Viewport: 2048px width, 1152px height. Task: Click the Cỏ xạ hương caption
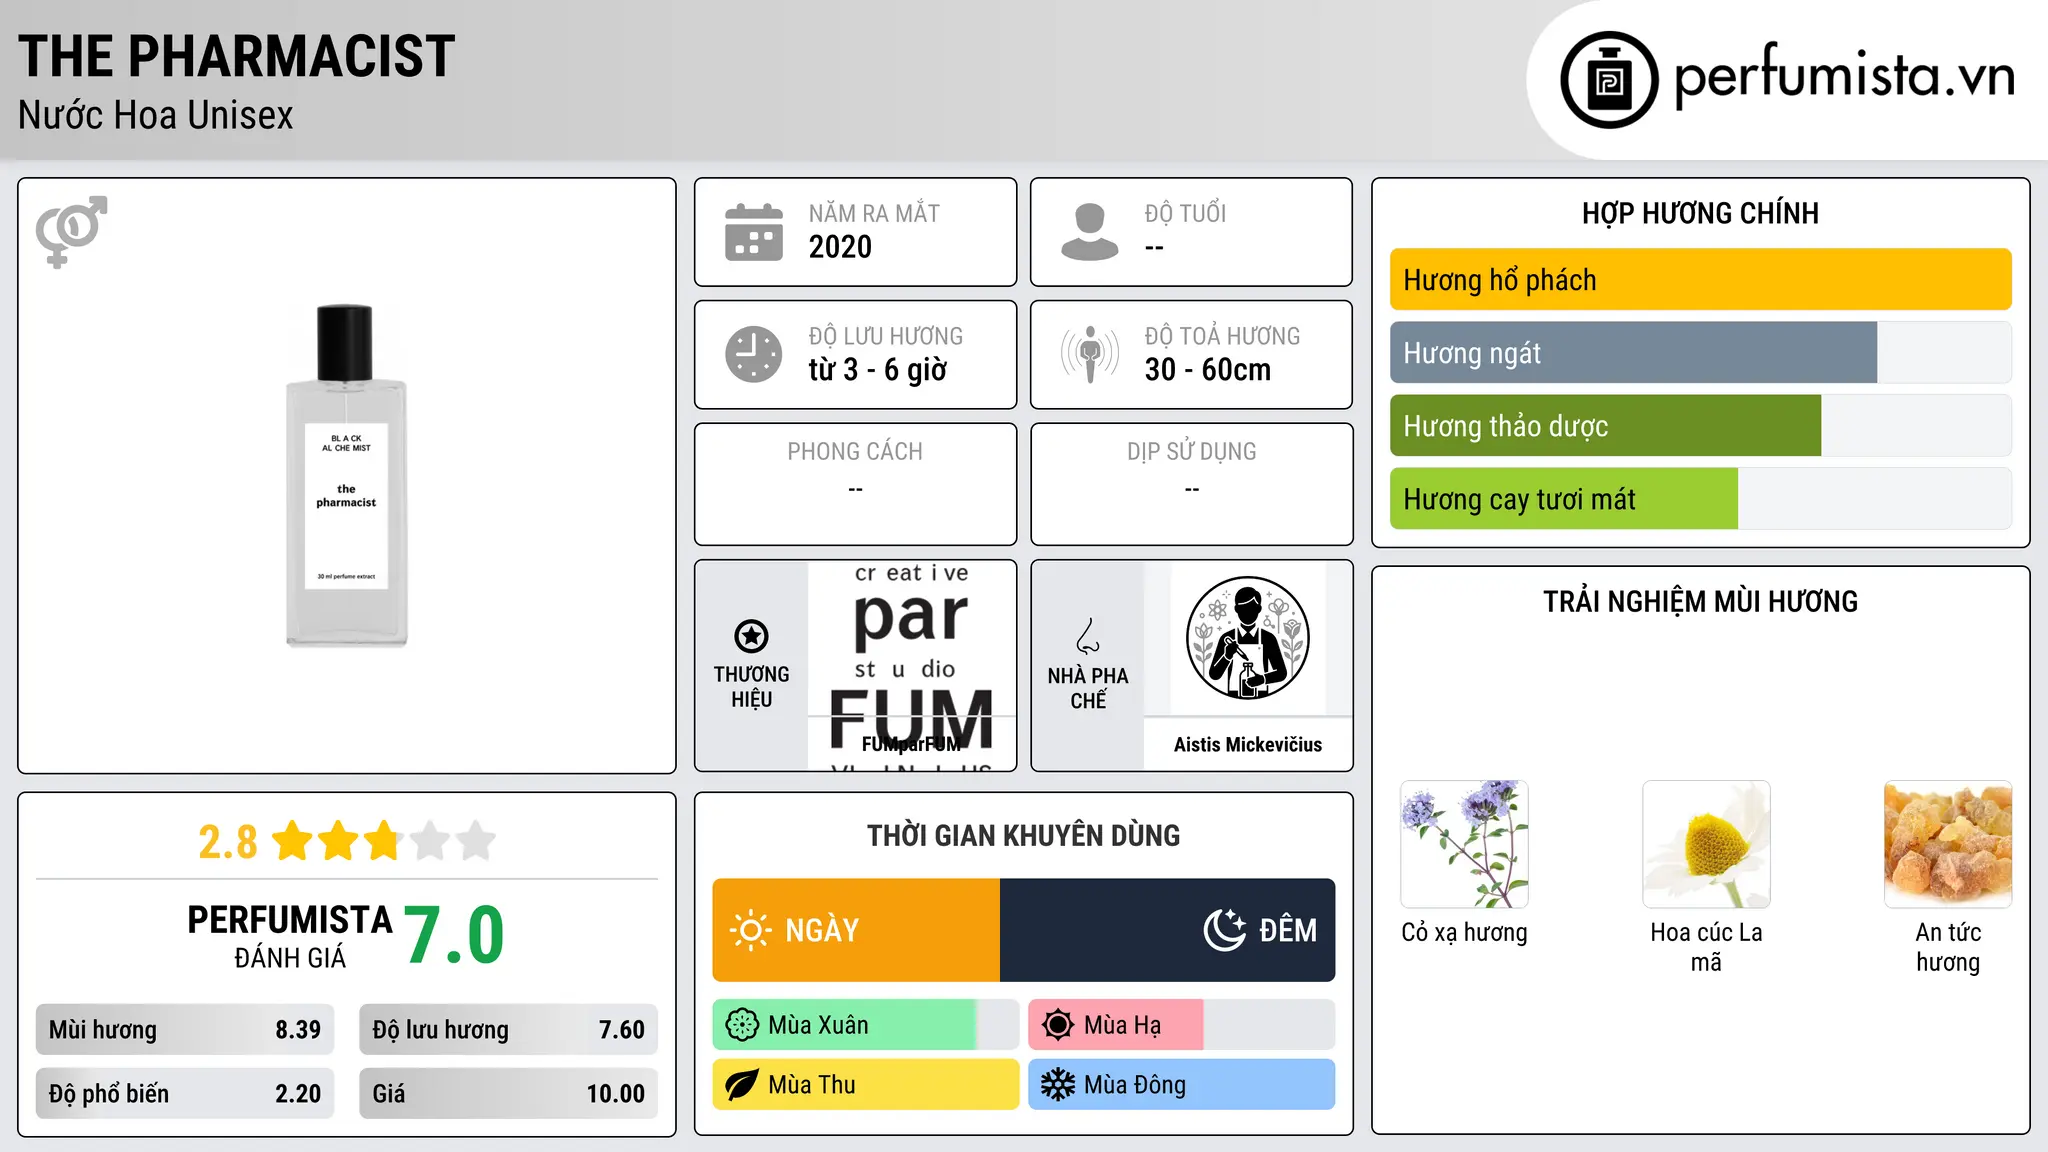(1465, 933)
